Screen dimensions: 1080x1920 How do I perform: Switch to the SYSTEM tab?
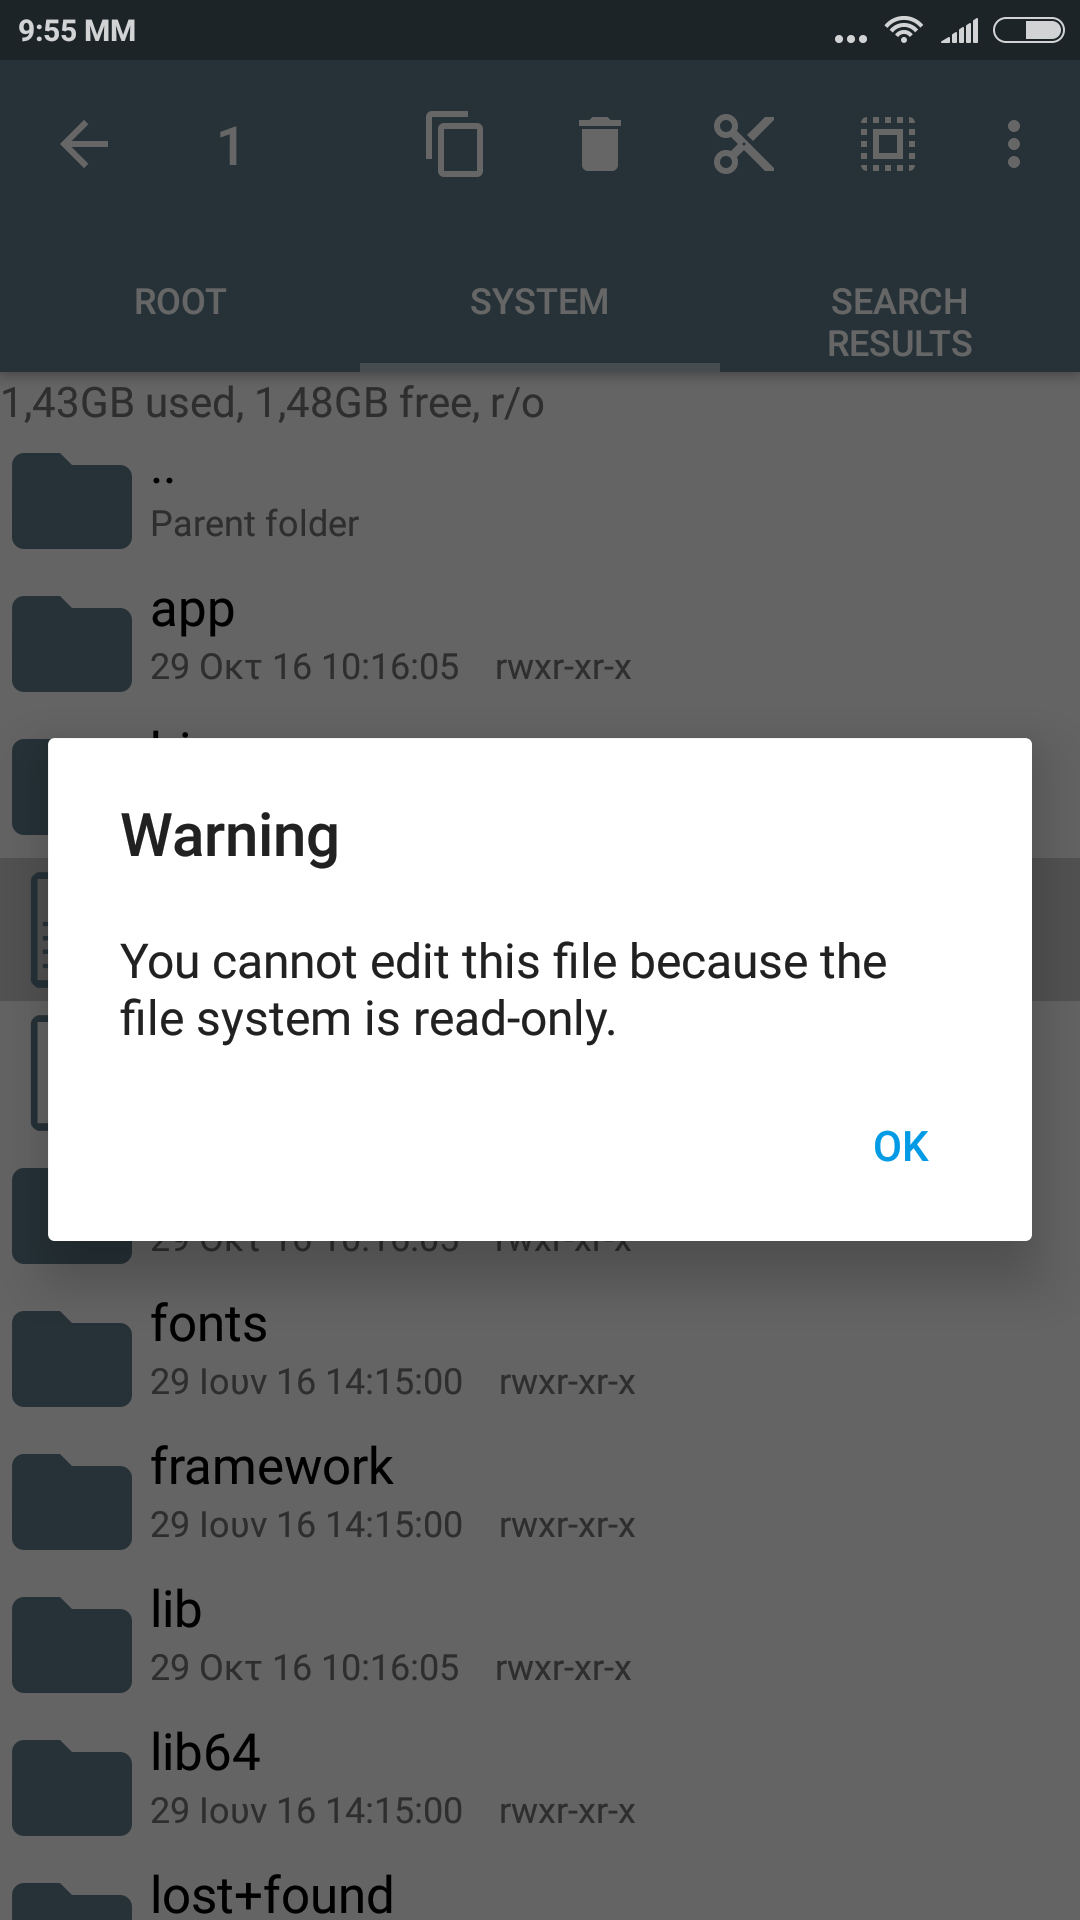(540, 302)
